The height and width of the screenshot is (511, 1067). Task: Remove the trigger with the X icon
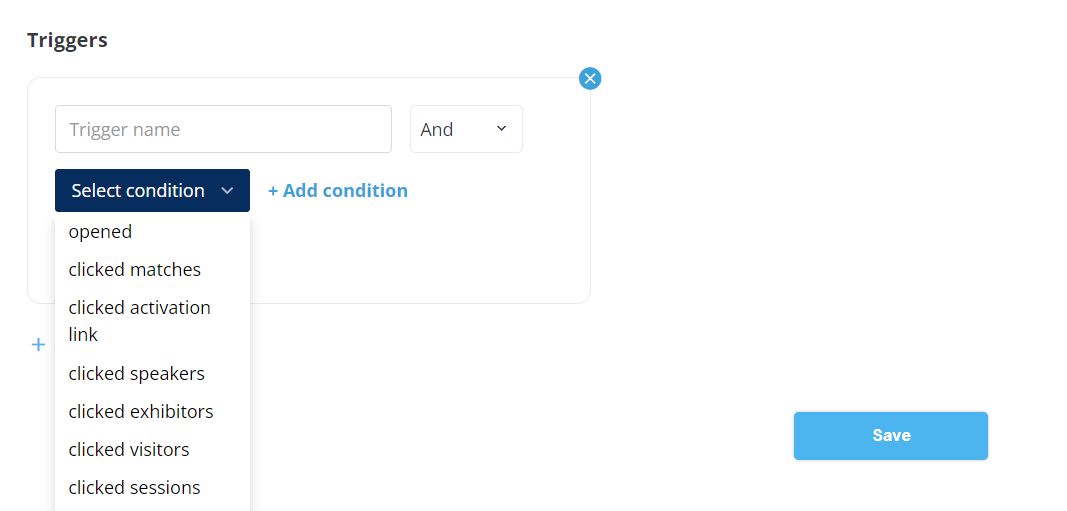coord(590,78)
